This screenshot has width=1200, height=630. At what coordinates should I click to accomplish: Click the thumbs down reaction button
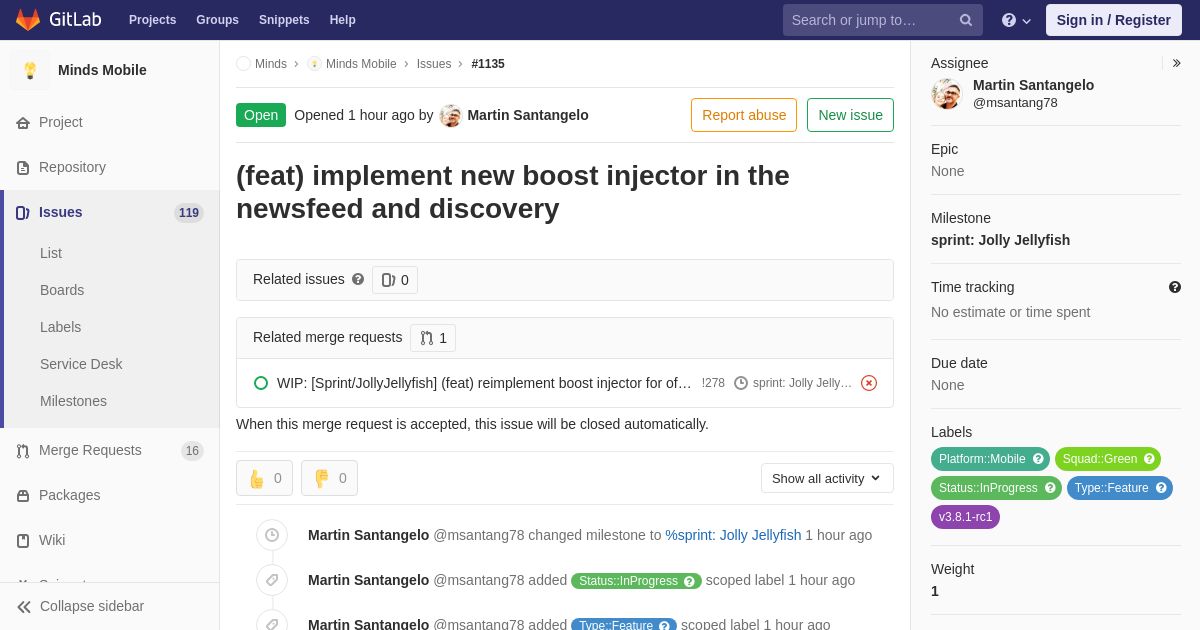(329, 478)
